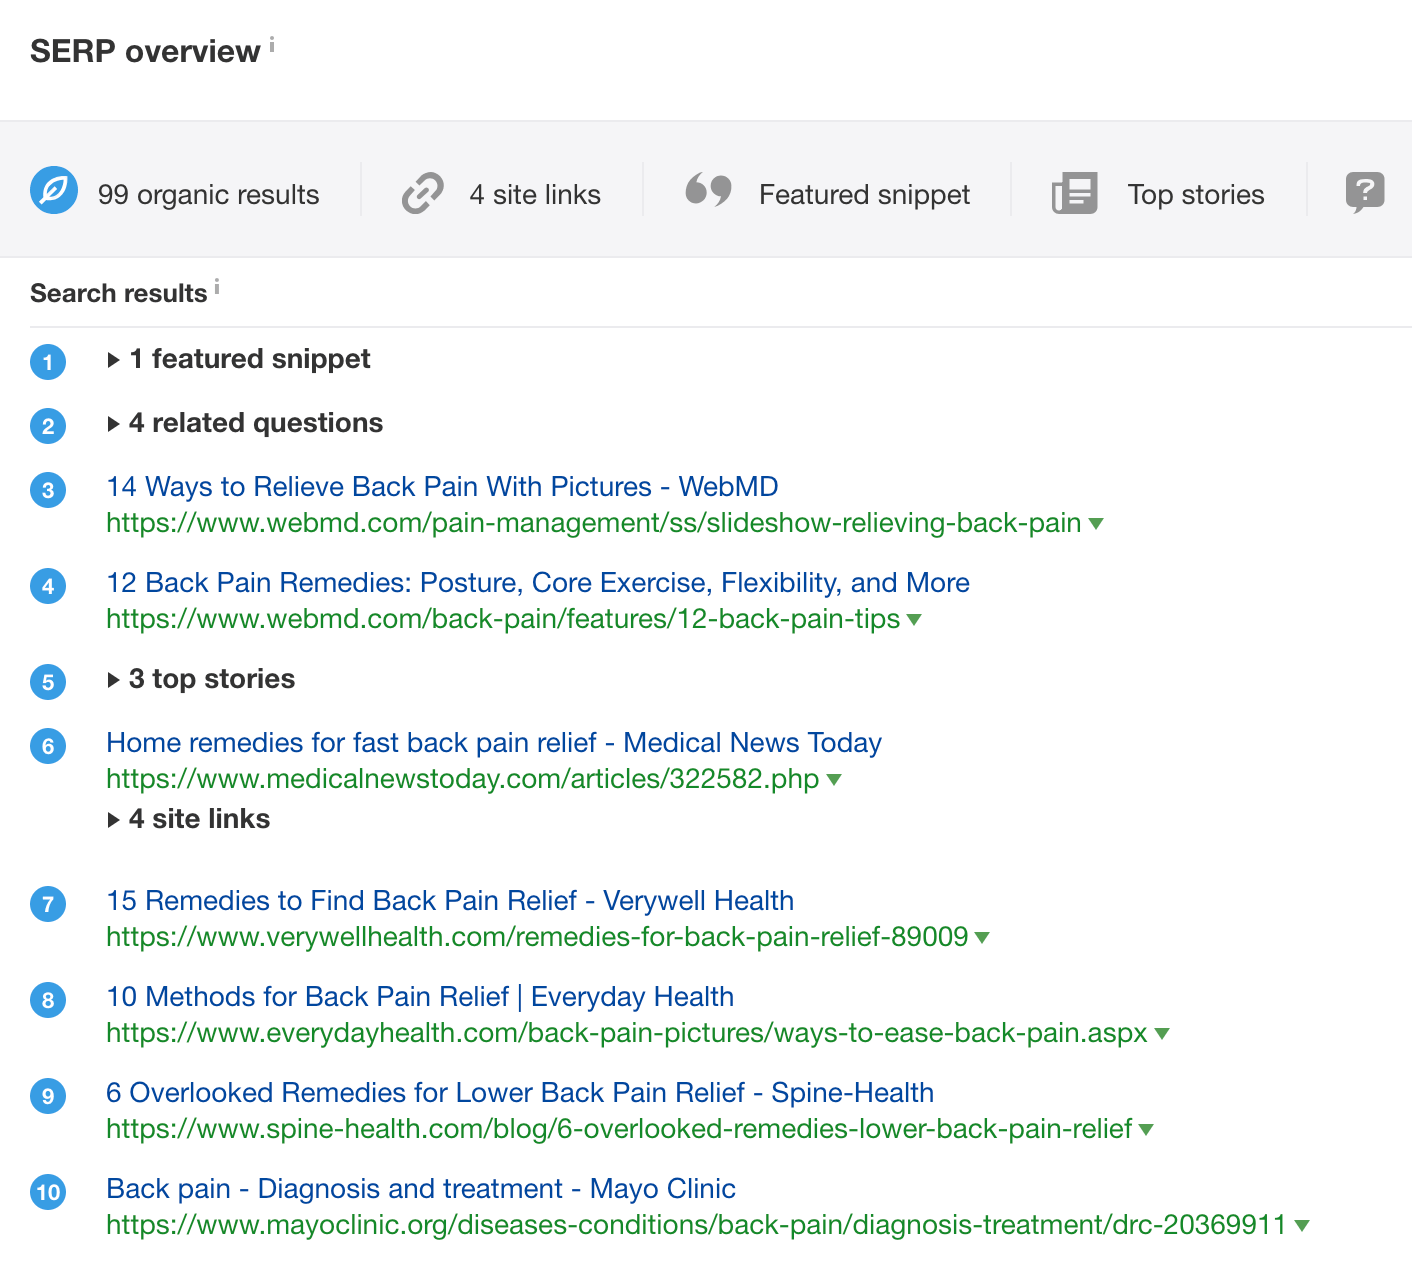This screenshot has height=1264, width=1412.
Task: Click the medicalnewstoday.com articles URL
Action: (x=463, y=779)
